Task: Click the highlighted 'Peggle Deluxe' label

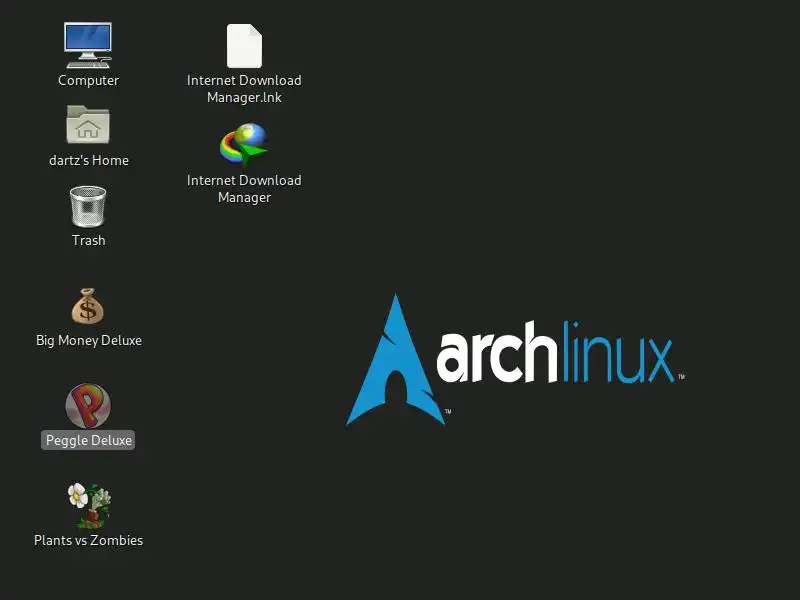Action: coord(88,440)
